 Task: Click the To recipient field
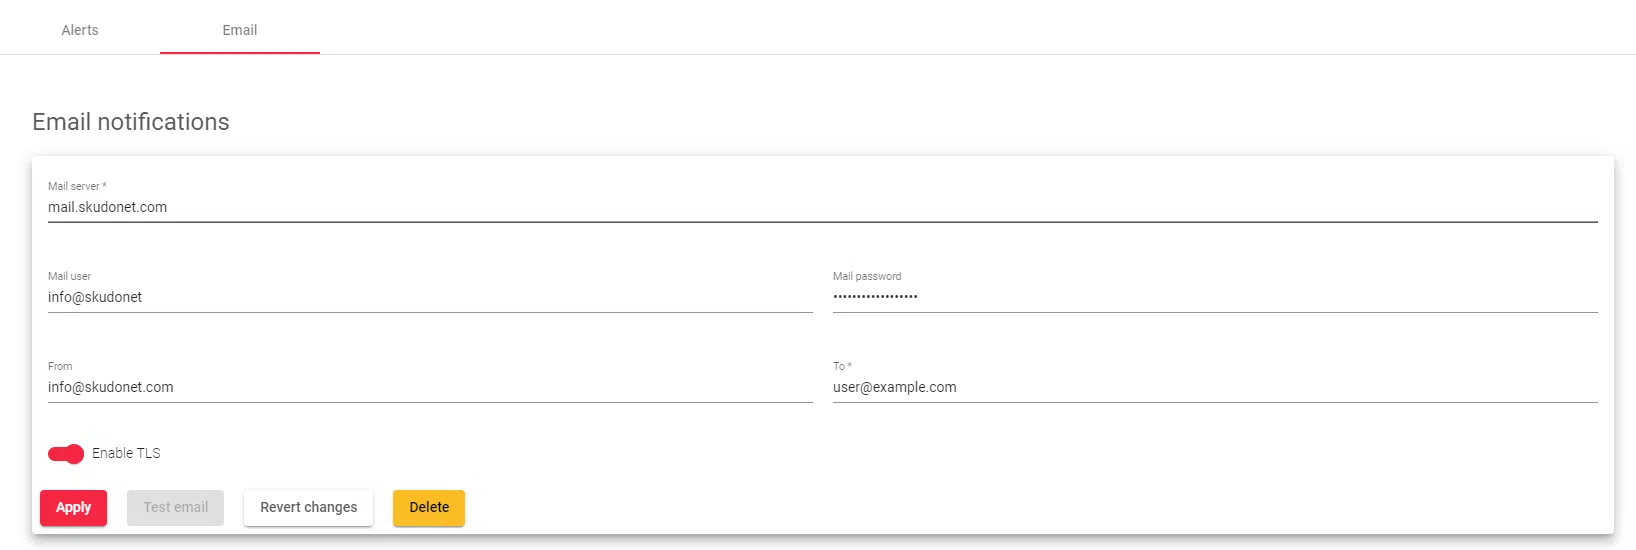pyautogui.click(x=1215, y=387)
